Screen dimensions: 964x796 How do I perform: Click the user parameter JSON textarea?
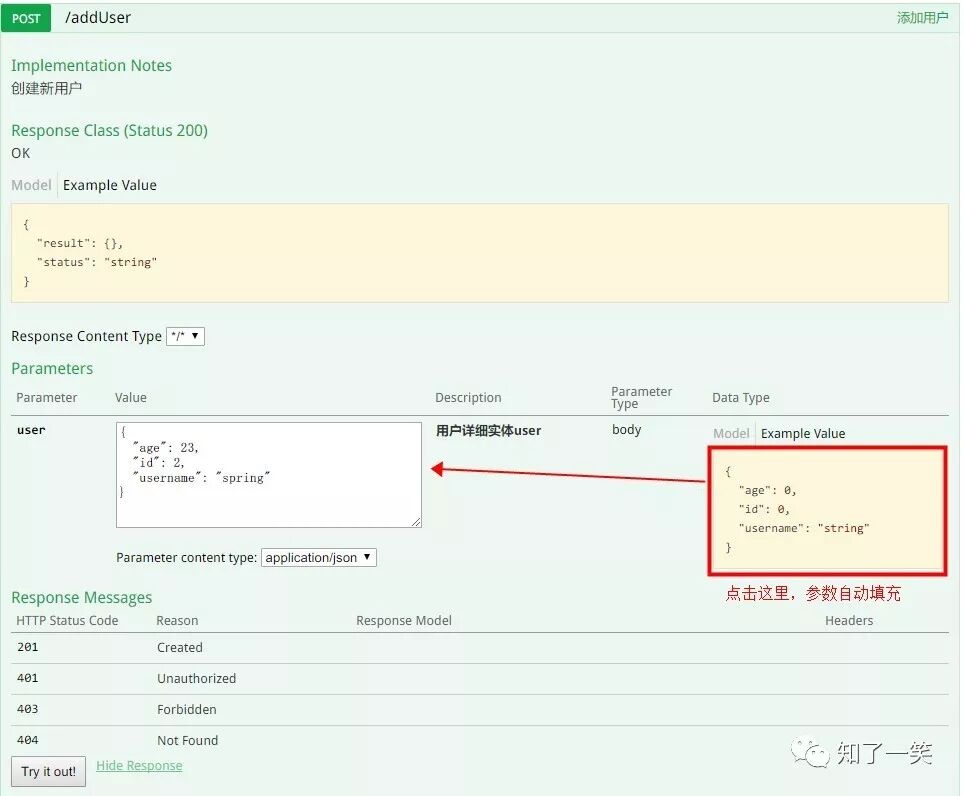coord(269,475)
